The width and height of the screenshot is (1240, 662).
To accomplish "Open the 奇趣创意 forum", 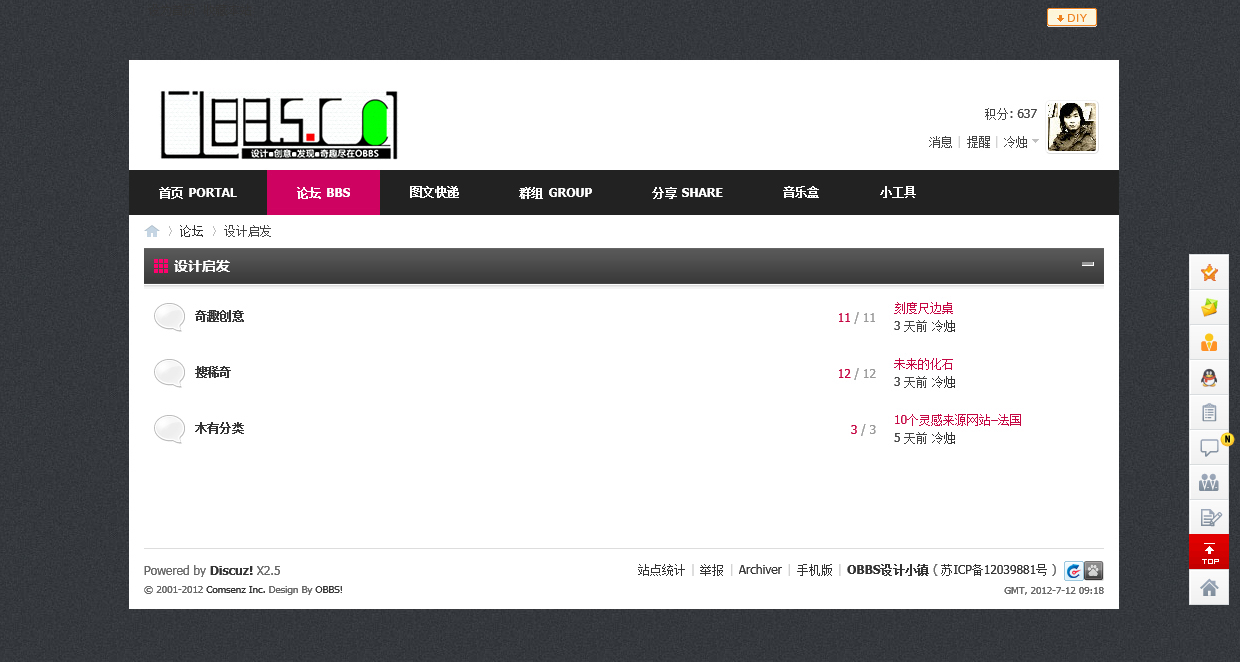I will (219, 317).
